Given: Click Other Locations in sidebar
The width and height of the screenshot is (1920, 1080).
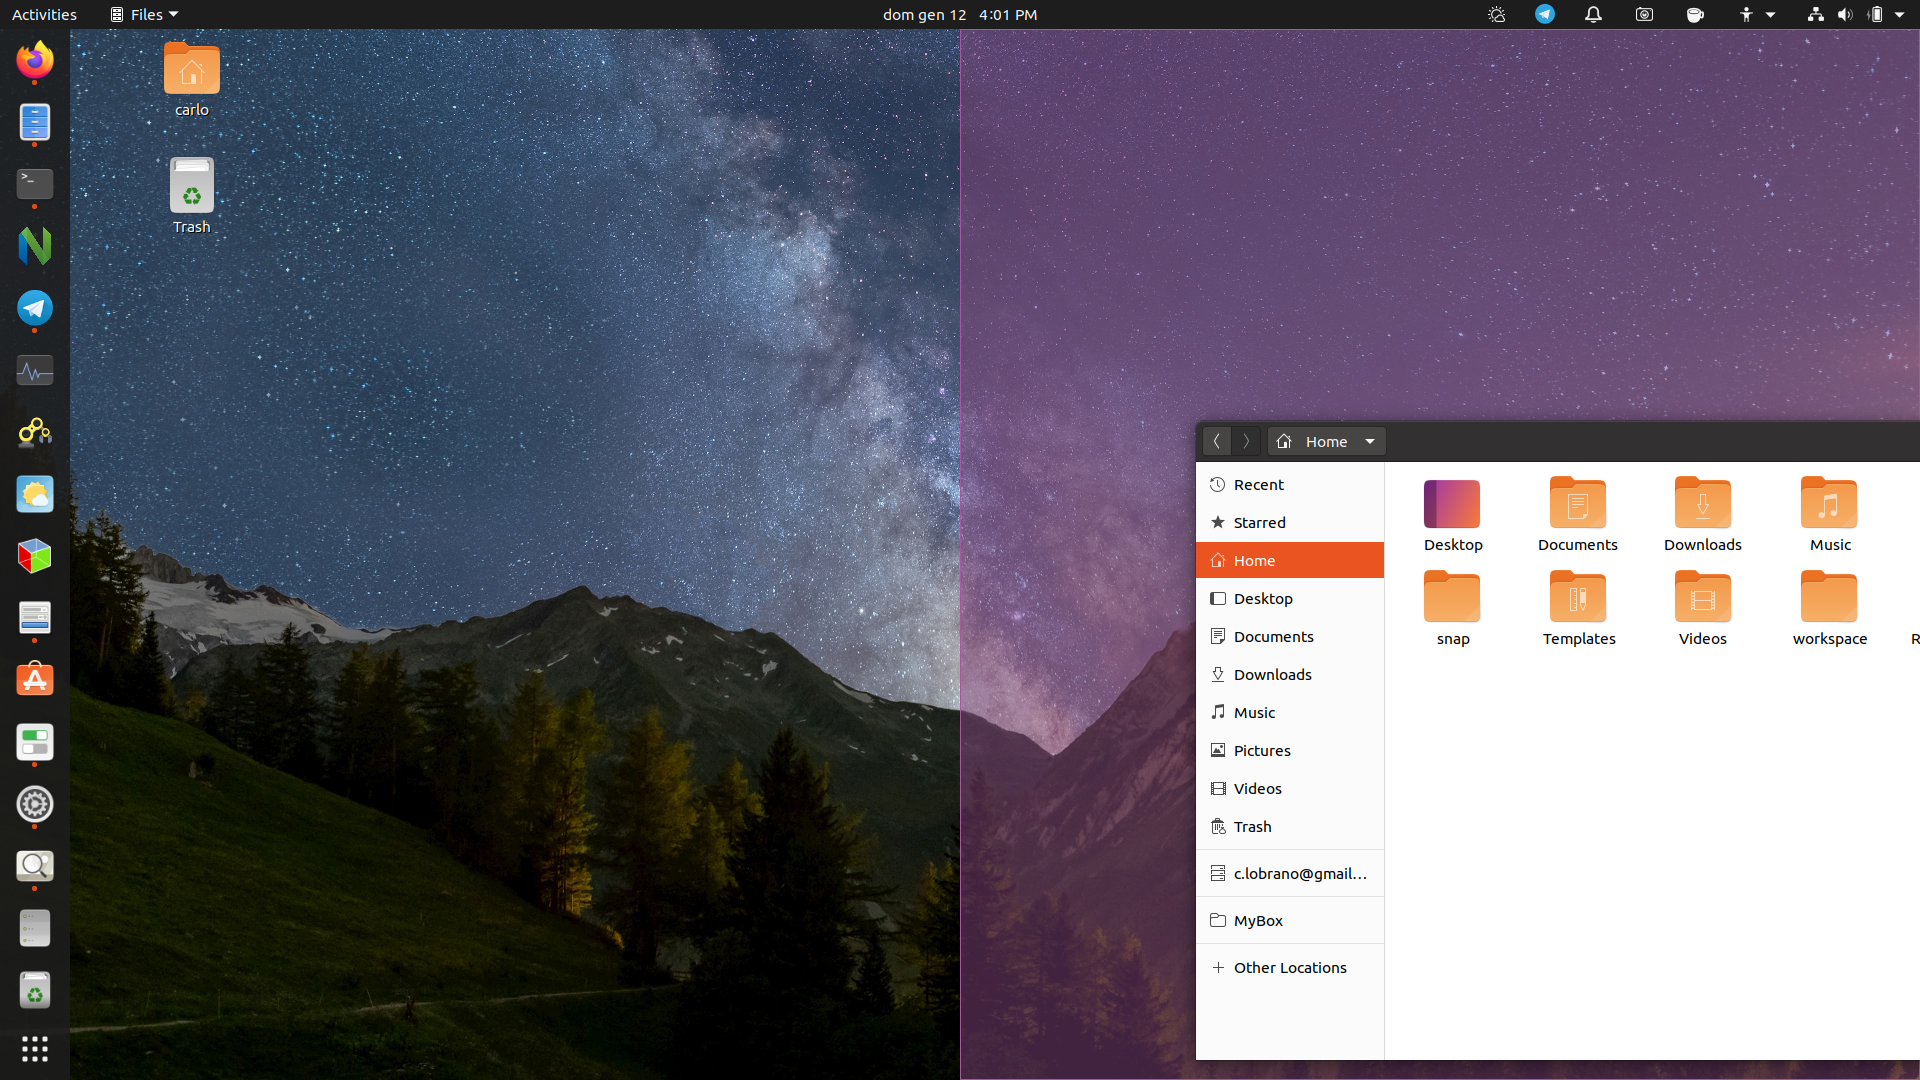Looking at the screenshot, I should pyautogui.click(x=1289, y=967).
